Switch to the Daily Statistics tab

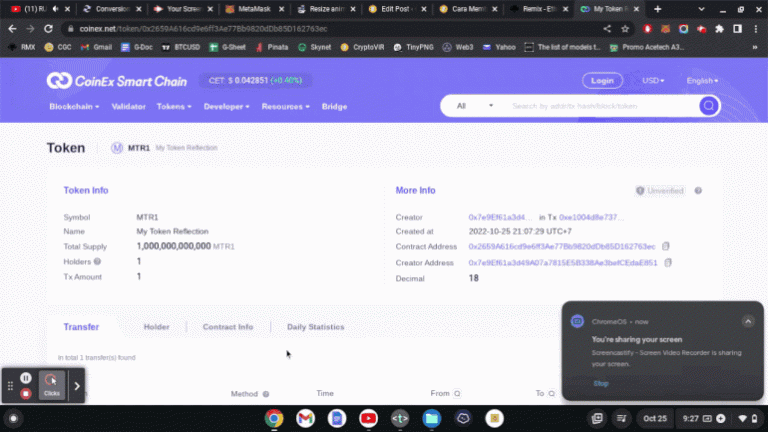point(315,327)
